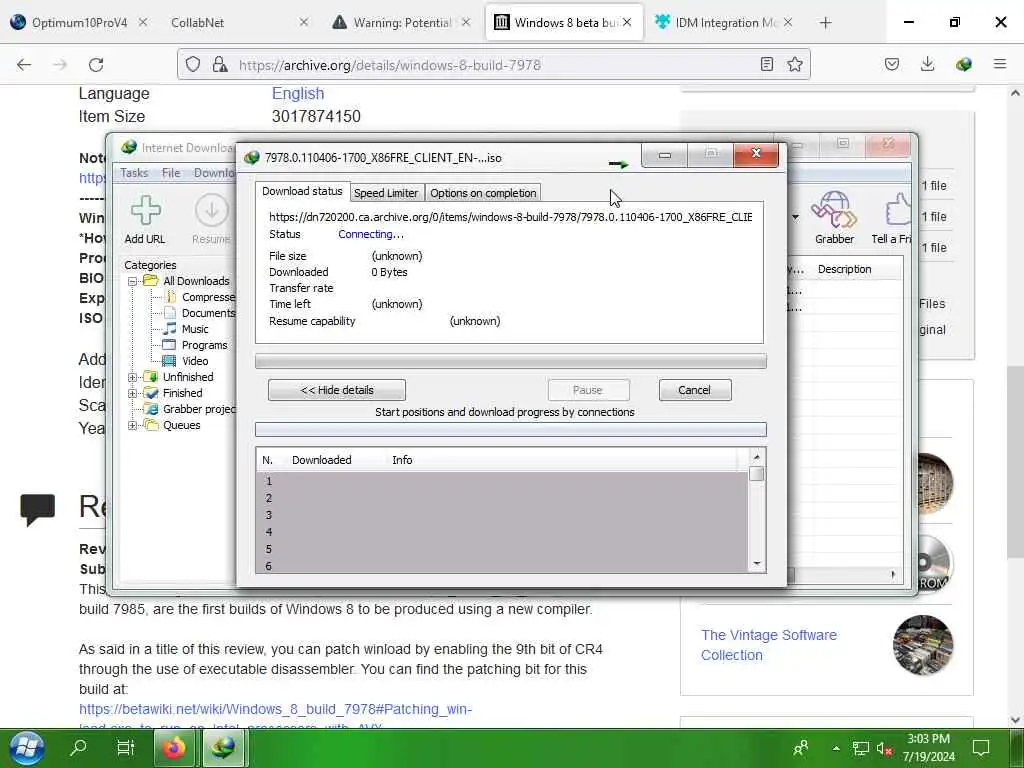This screenshot has width=1024, height=768.
Task: Click connection list scrollbar up arrow
Action: pos(757,456)
